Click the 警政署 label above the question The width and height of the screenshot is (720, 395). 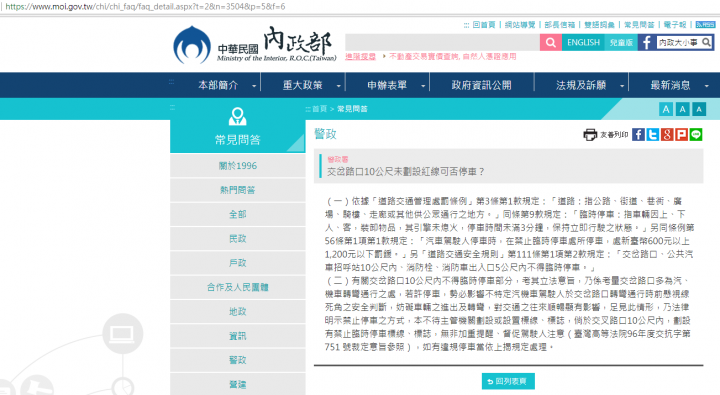(x=338, y=159)
